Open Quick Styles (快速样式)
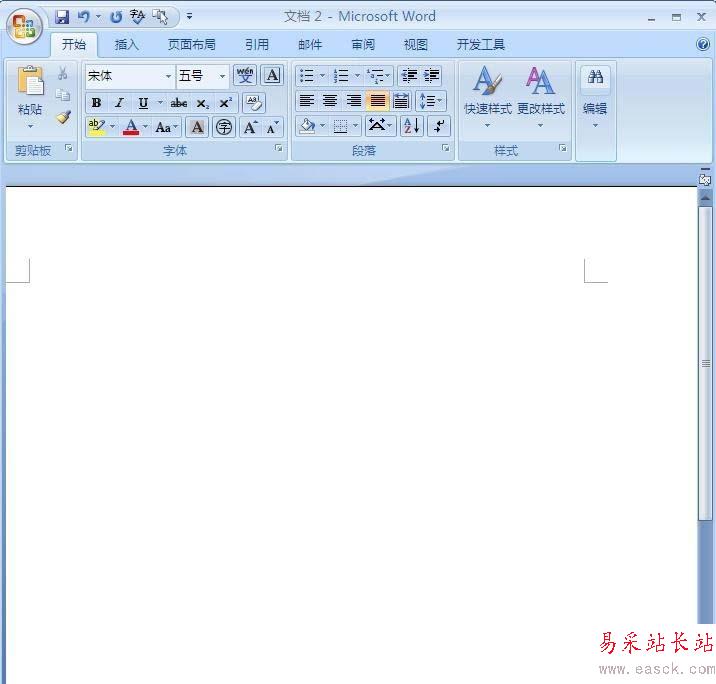 [x=488, y=96]
